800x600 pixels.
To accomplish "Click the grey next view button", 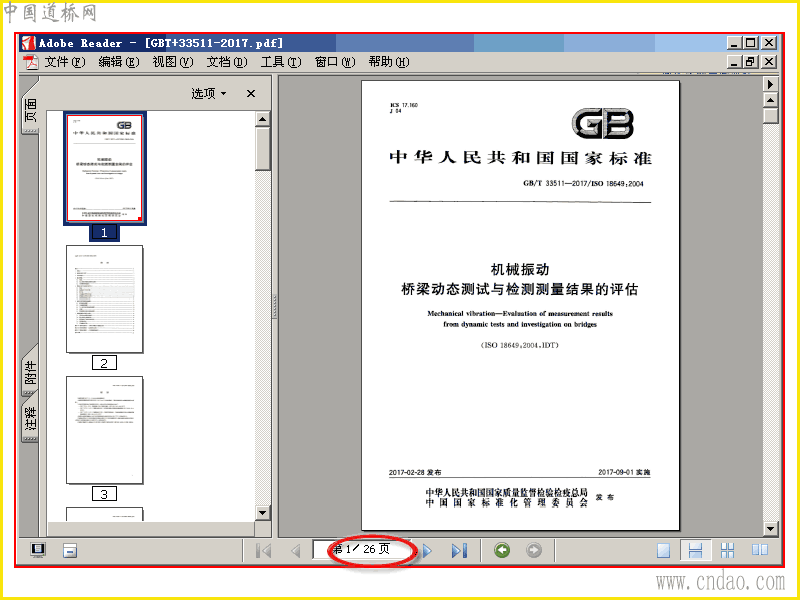I will click(x=534, y=550).
